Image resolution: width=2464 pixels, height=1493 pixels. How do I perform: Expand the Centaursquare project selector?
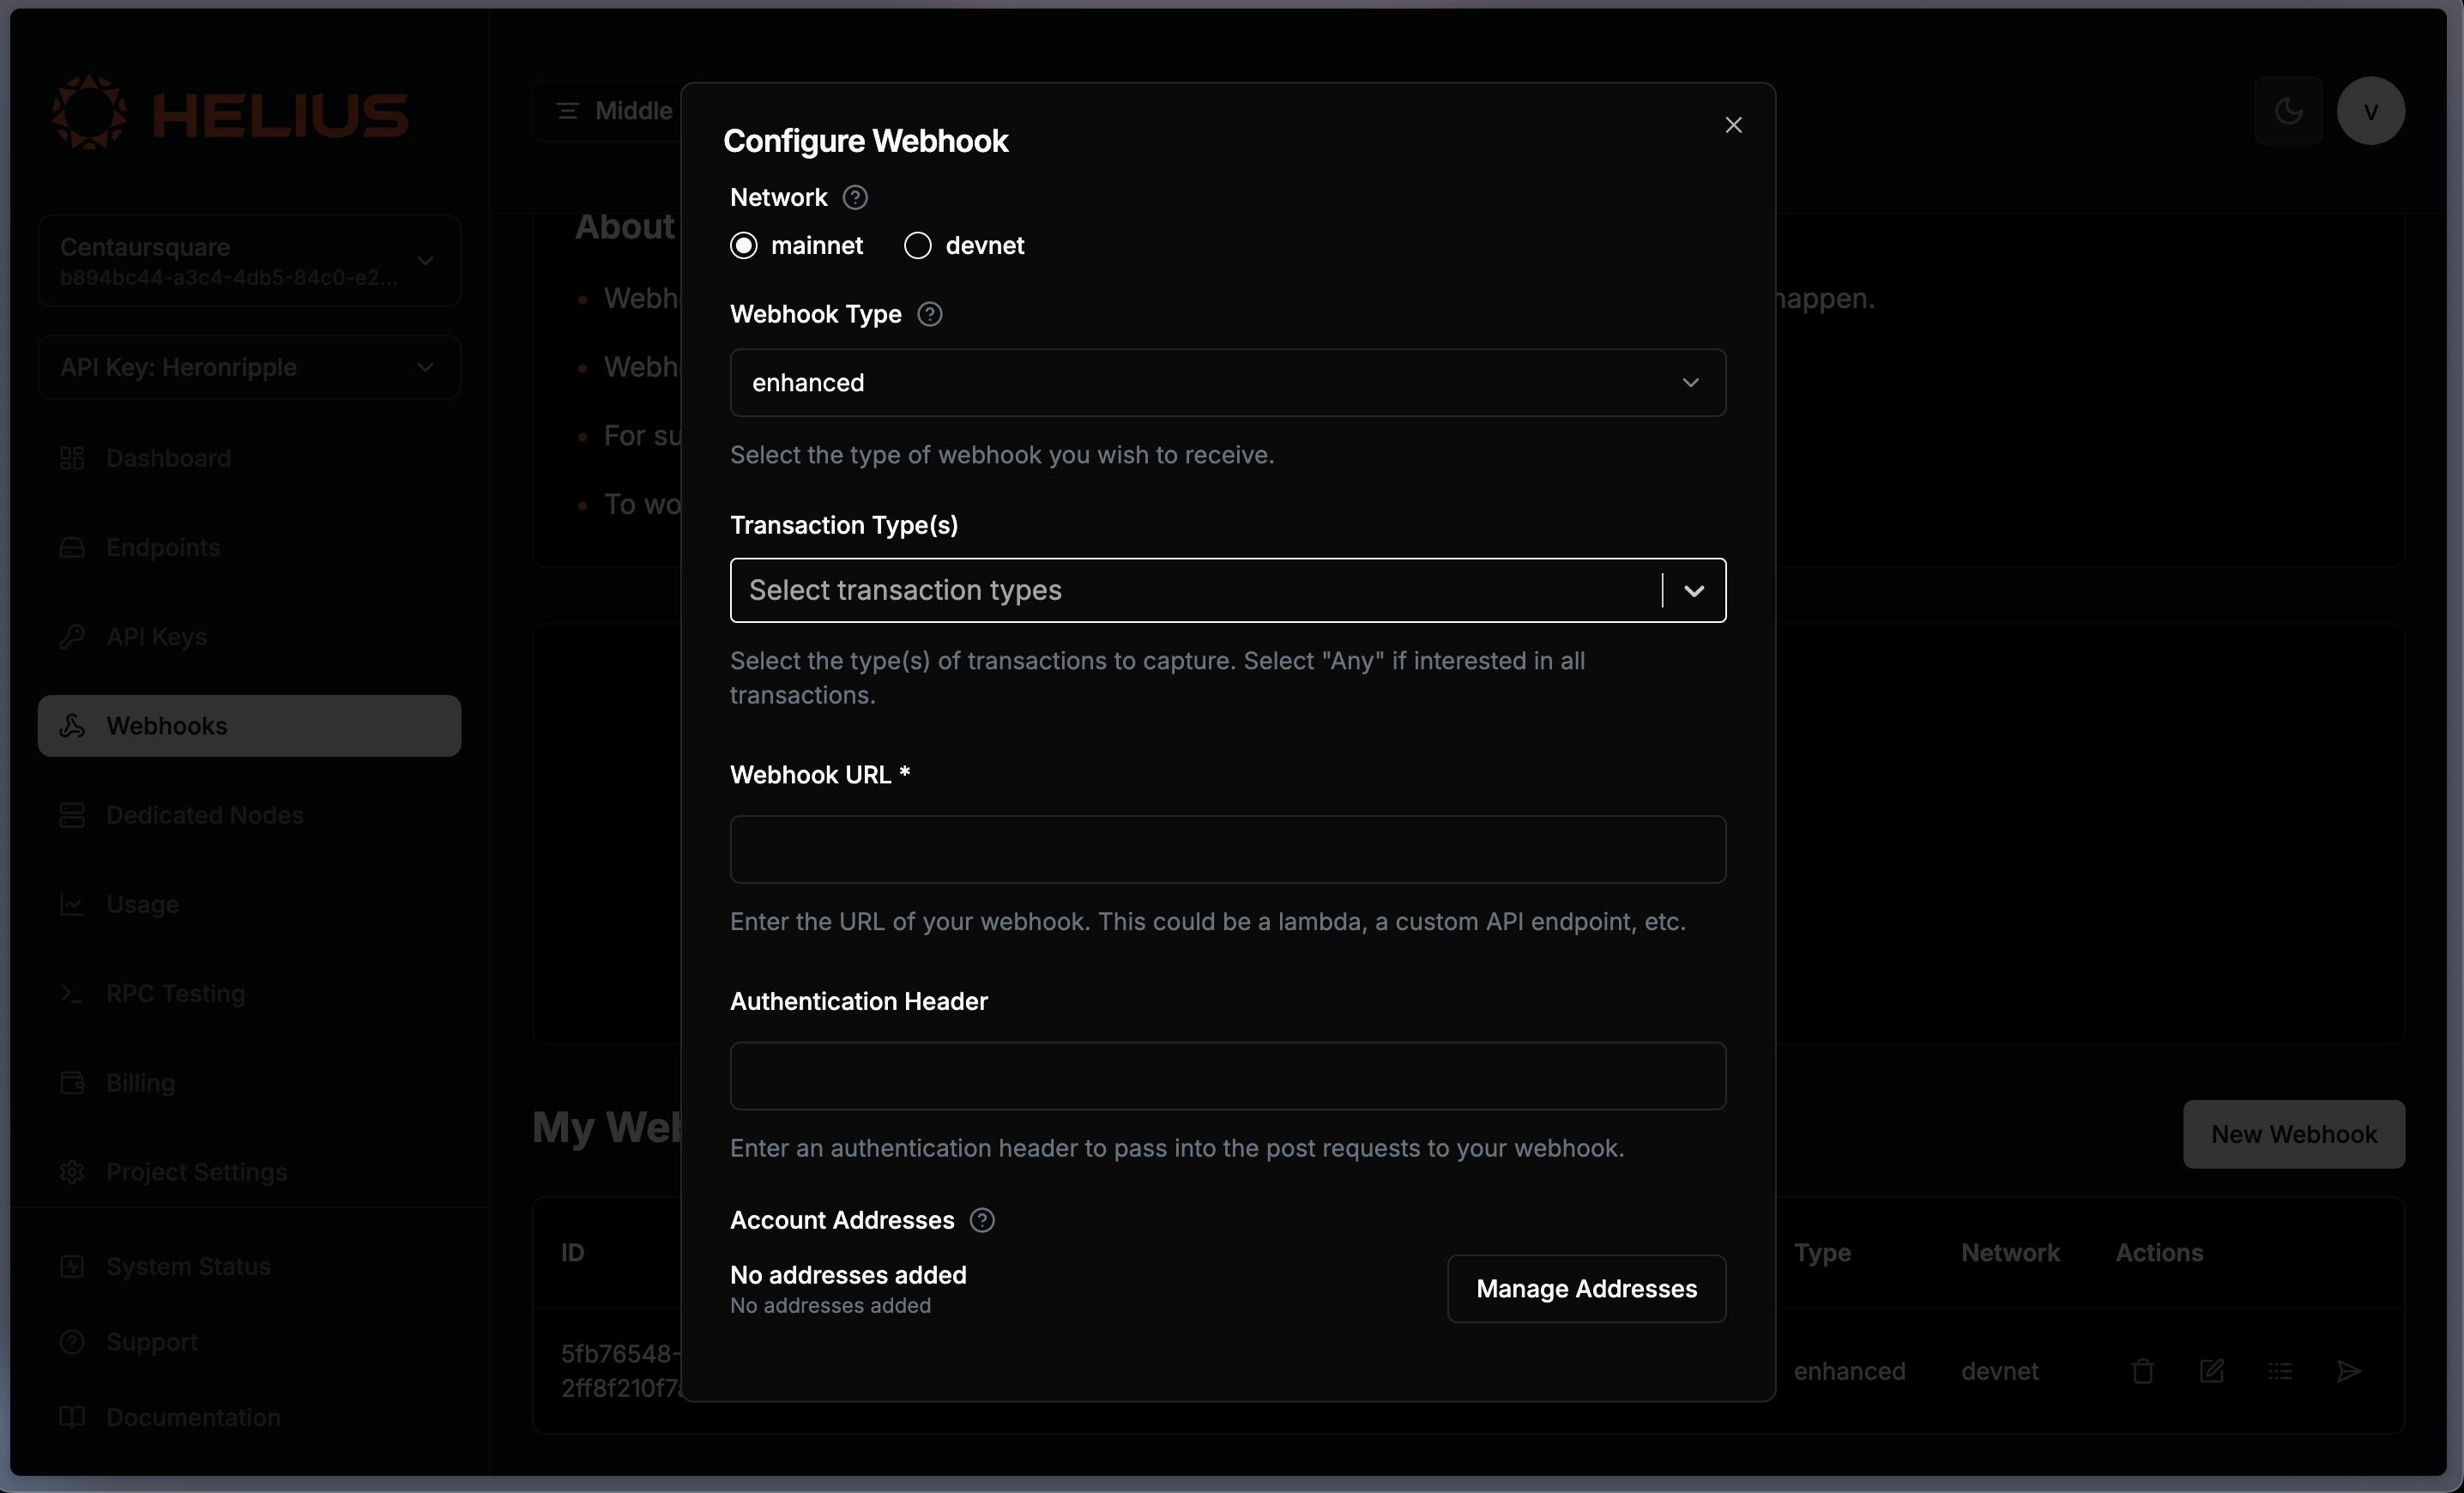(249, 260)
